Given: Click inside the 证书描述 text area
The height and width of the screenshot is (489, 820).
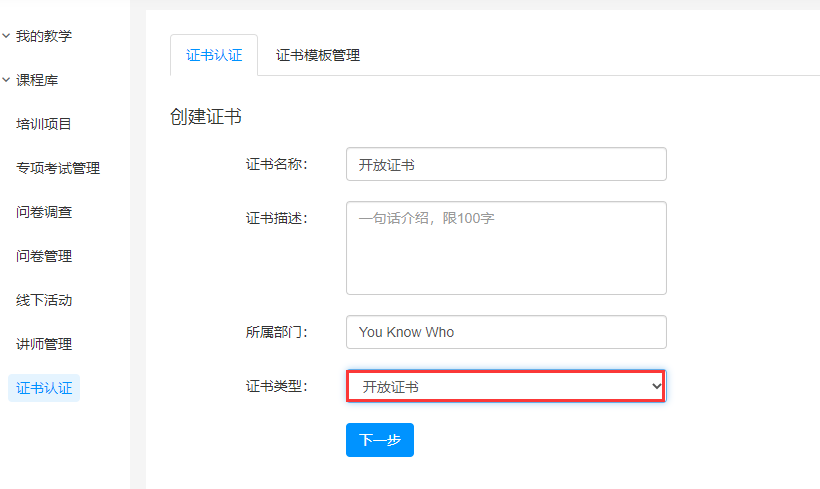Looking at the screenshot, I should [x=506, y=248].
